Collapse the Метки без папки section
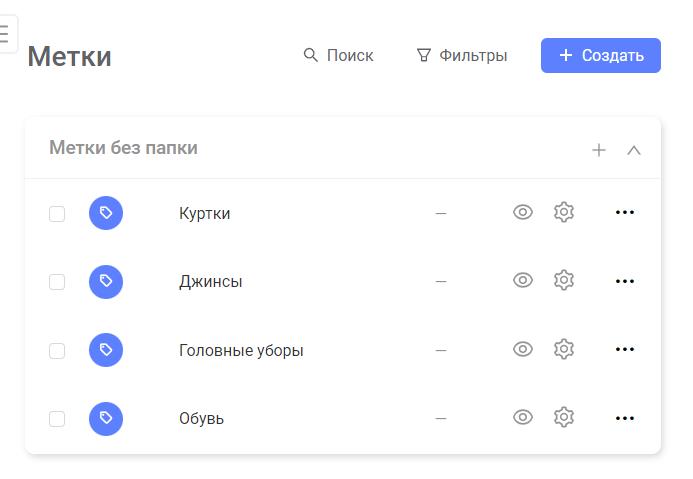Image resolution: width=693 pixels, height=479 pixels. point(634,150)
